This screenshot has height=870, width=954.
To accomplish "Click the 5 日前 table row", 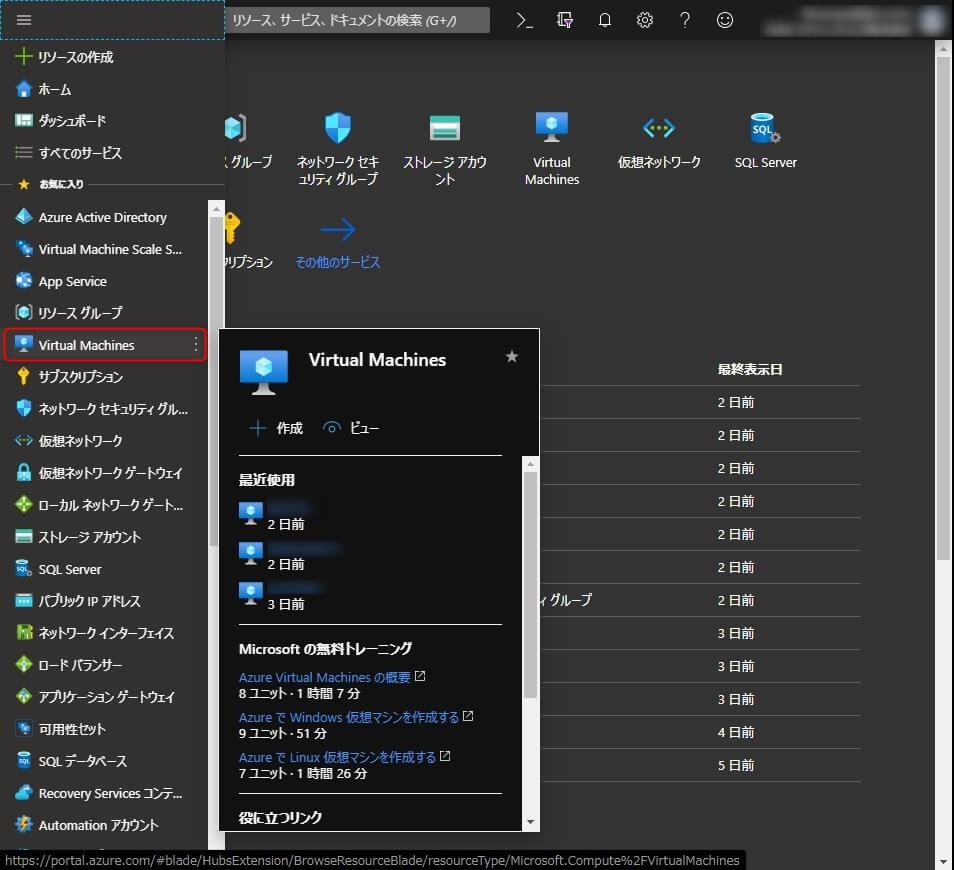I will click(x=701, y=765).
